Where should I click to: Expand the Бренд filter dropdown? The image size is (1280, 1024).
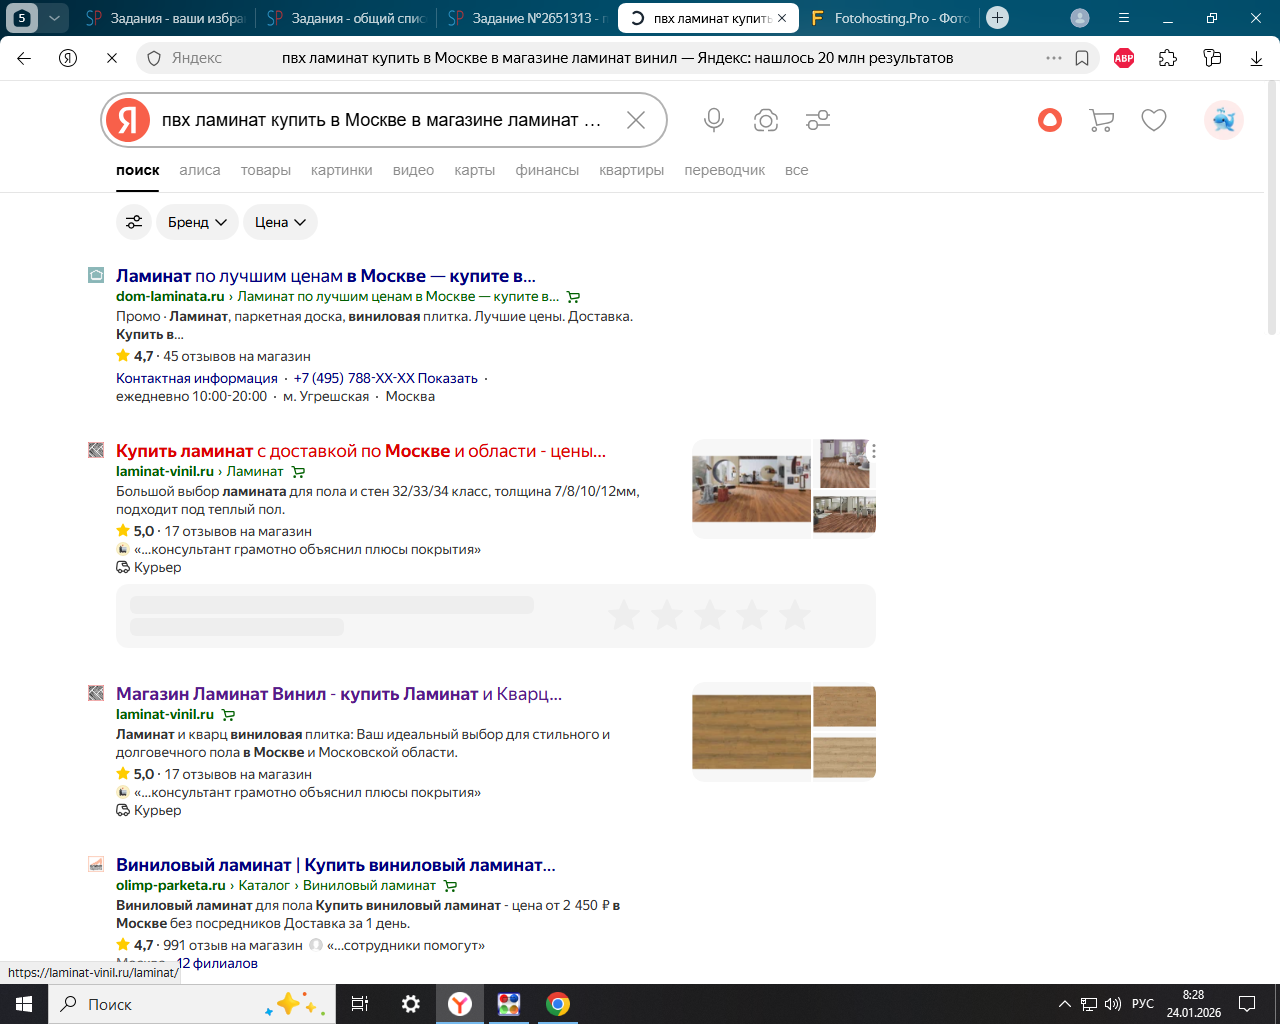pos(197,222)
